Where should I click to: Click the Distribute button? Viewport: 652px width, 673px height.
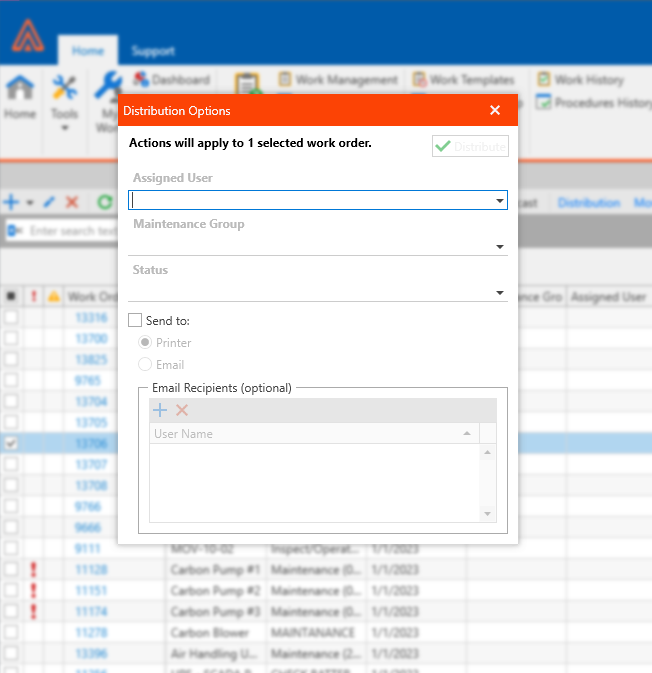click(470, 147)
